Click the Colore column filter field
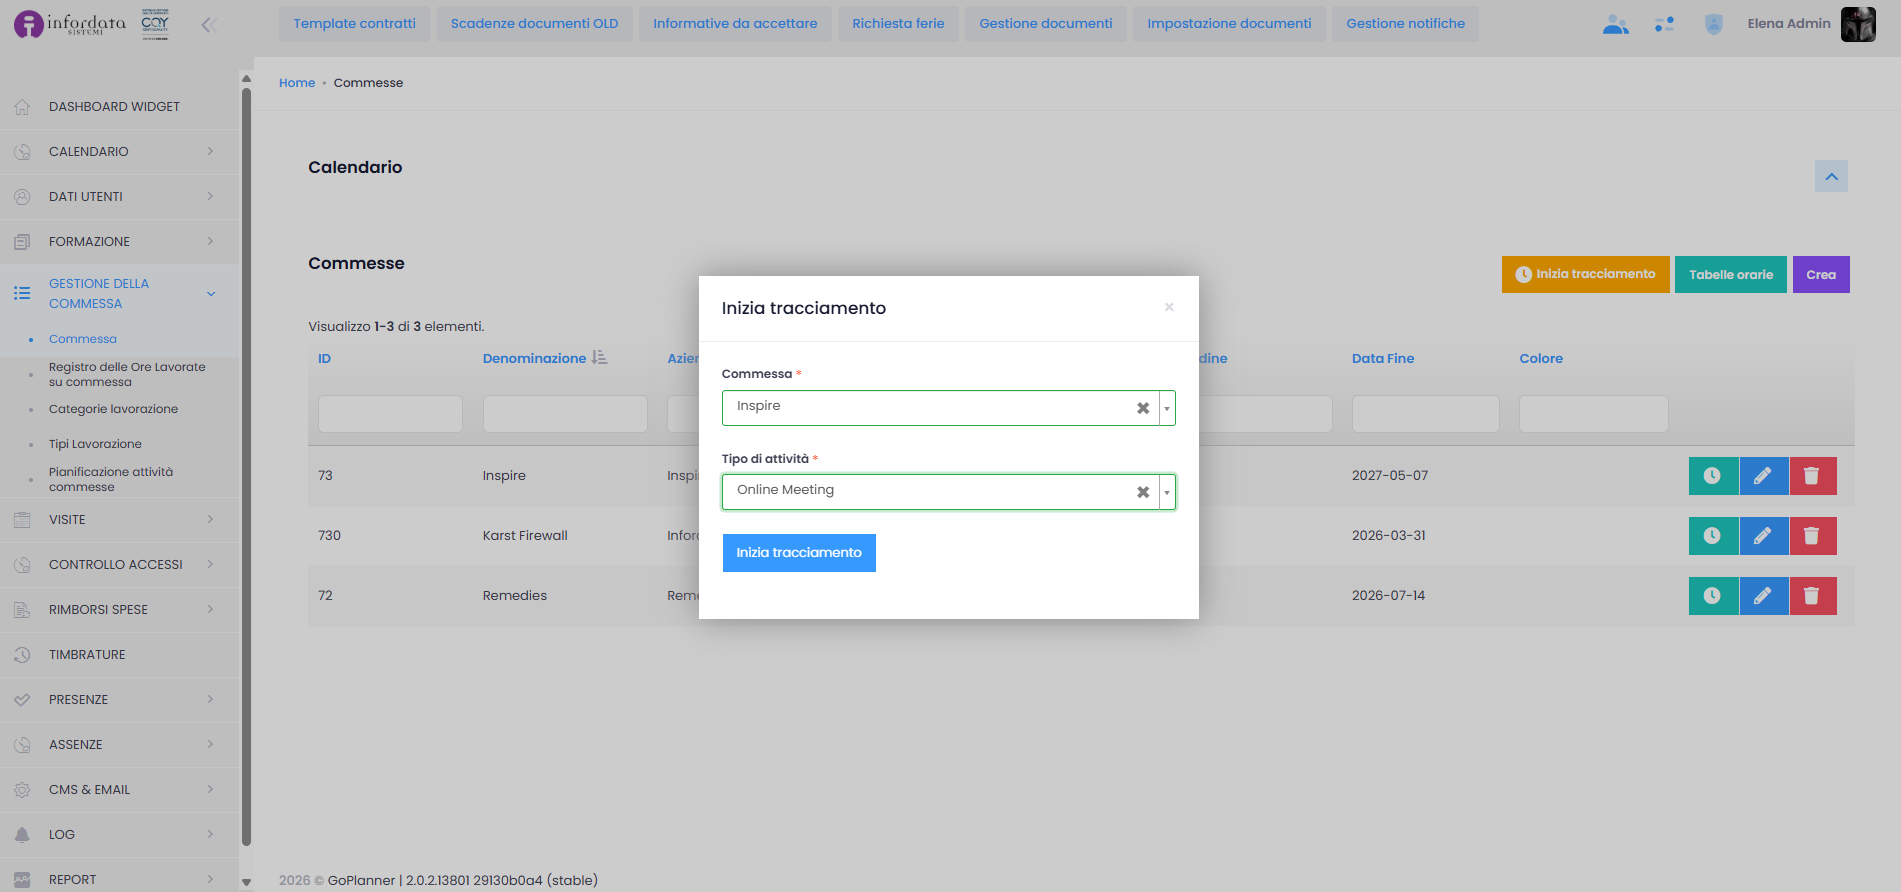Viewport: 1901px width, 892px height. [x=1593, y=414]
